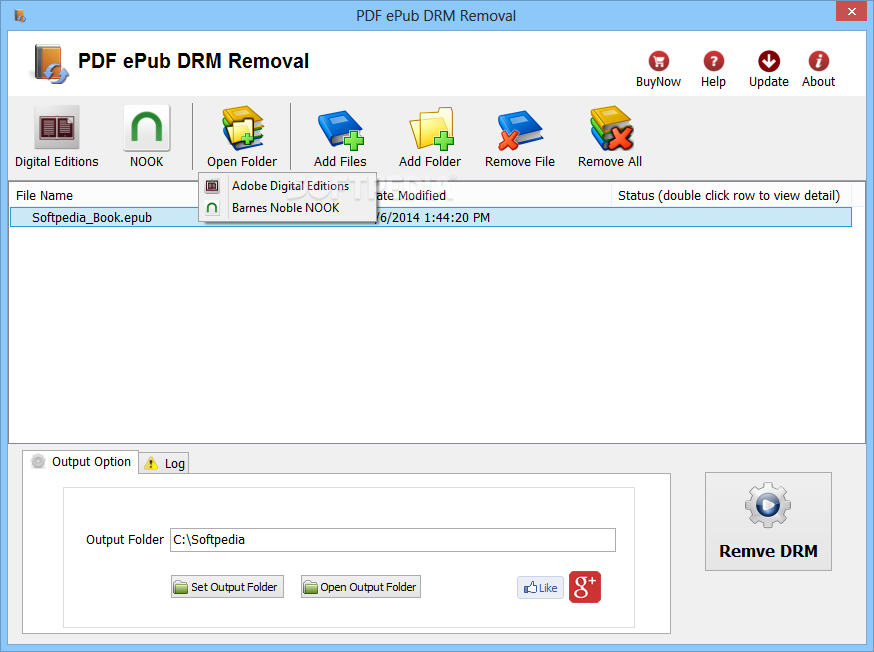Click the Status column header
The image size is (874, 652).
click(729, 196)
